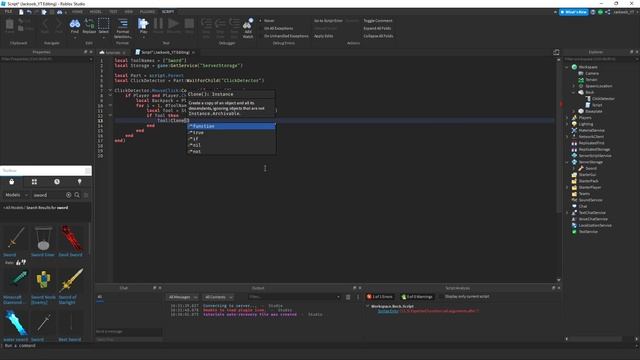
Task: Click the chat Send a message field
Action: coord(129,331)
